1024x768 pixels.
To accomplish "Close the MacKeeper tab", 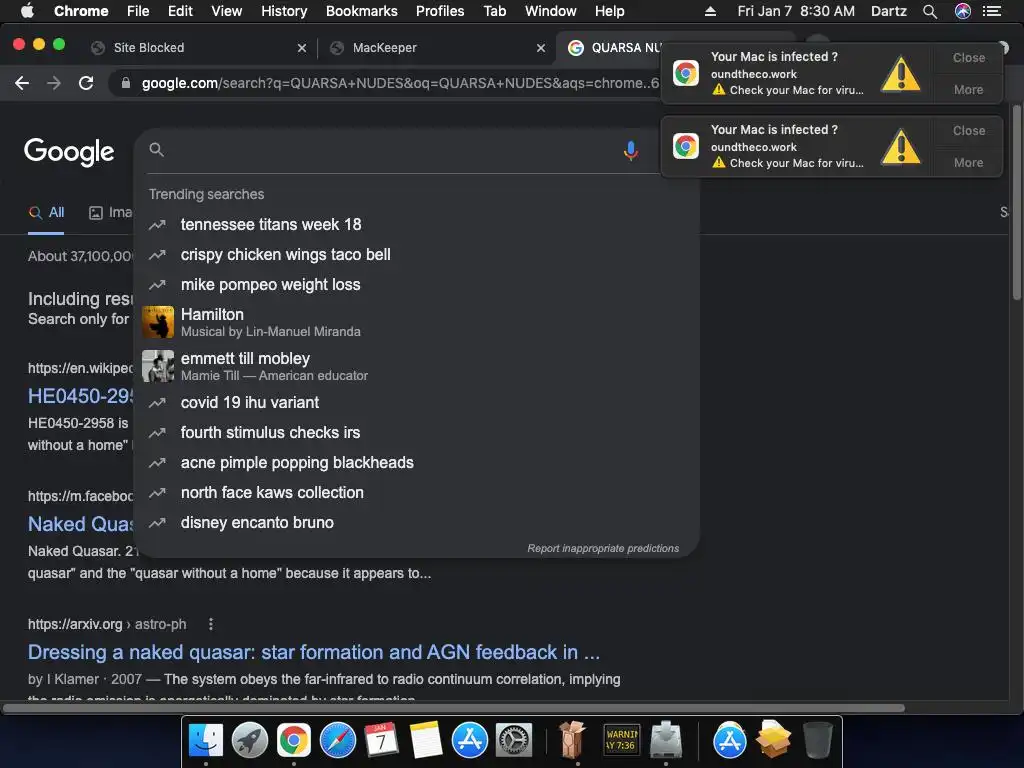I will (x=541, y=48).
